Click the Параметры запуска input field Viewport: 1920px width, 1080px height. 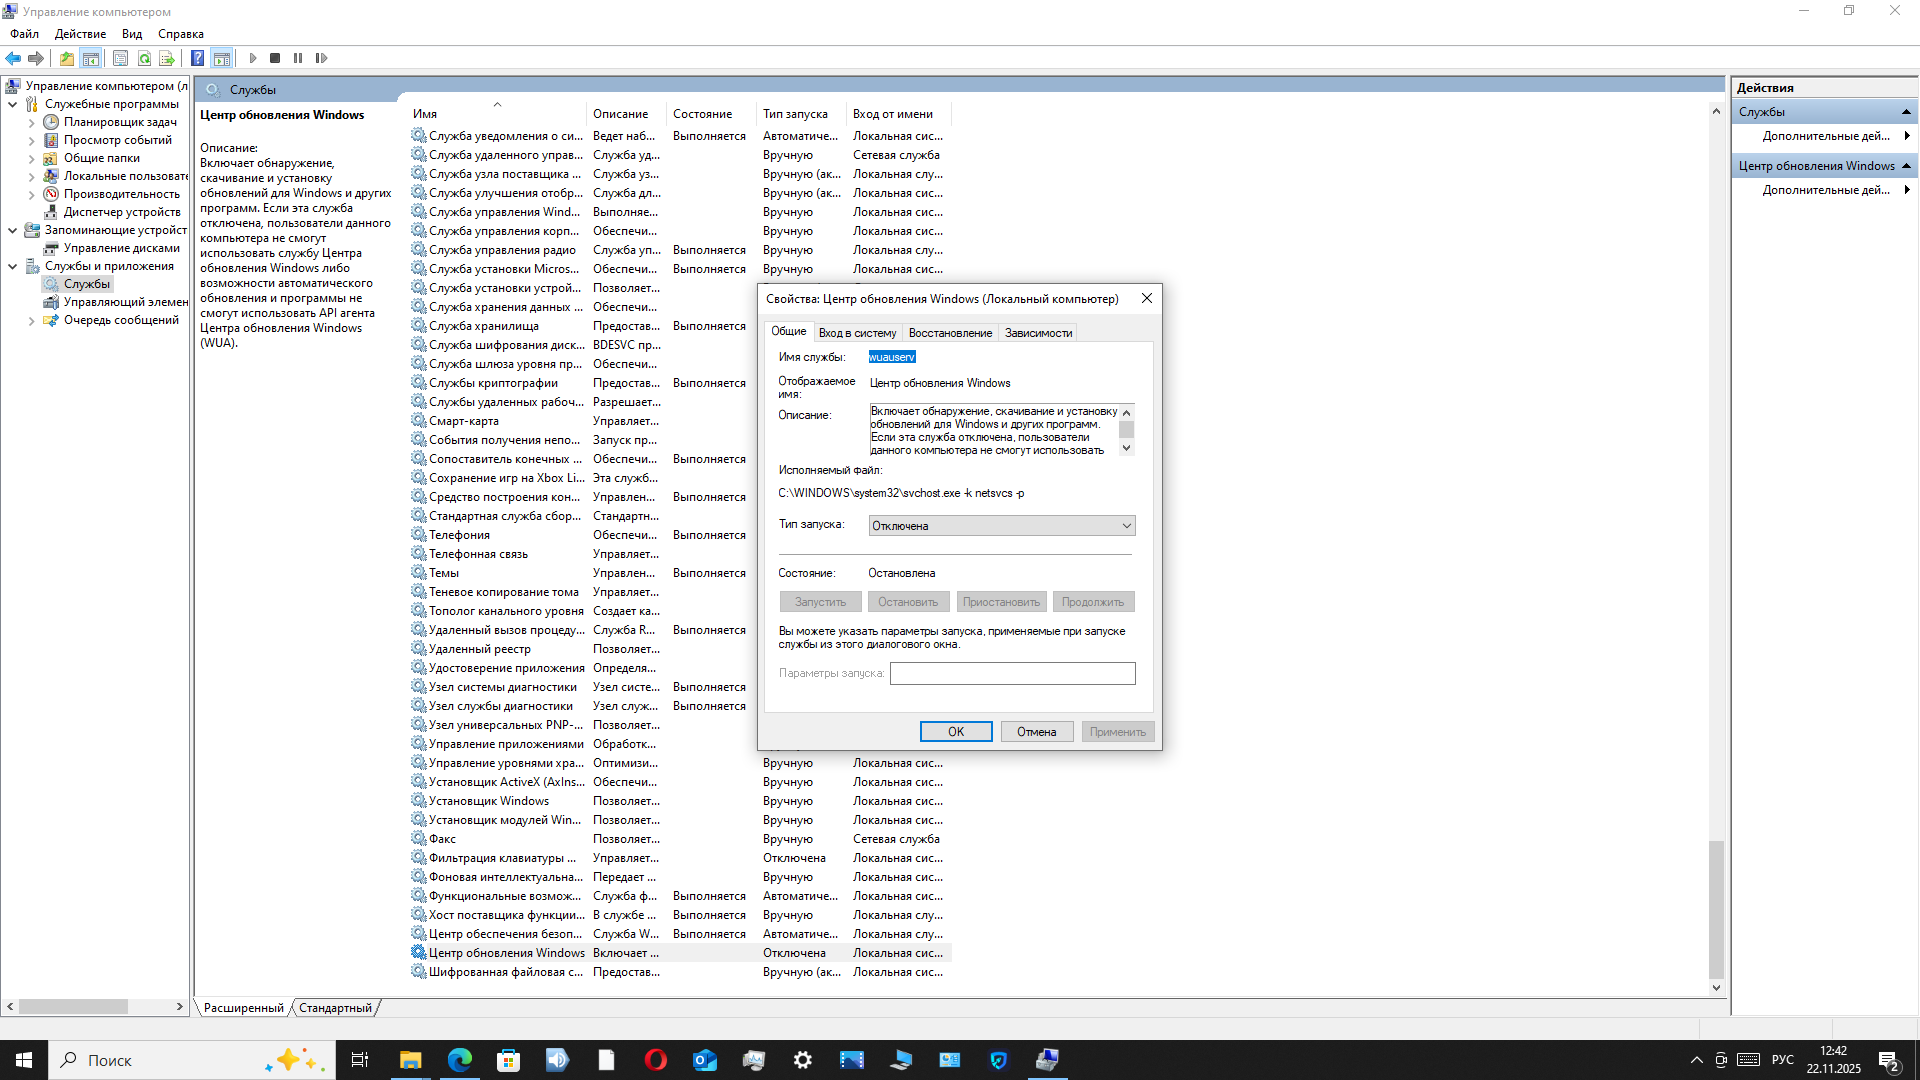pos(1012,673)
